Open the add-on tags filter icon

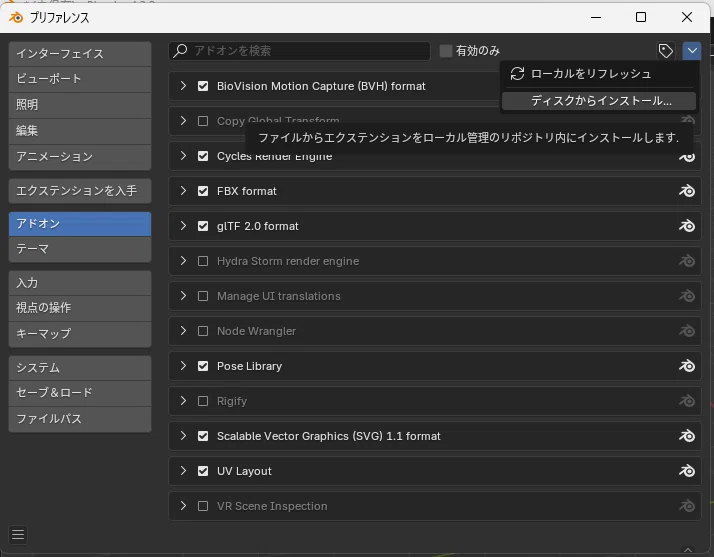[x=665, y=51]
